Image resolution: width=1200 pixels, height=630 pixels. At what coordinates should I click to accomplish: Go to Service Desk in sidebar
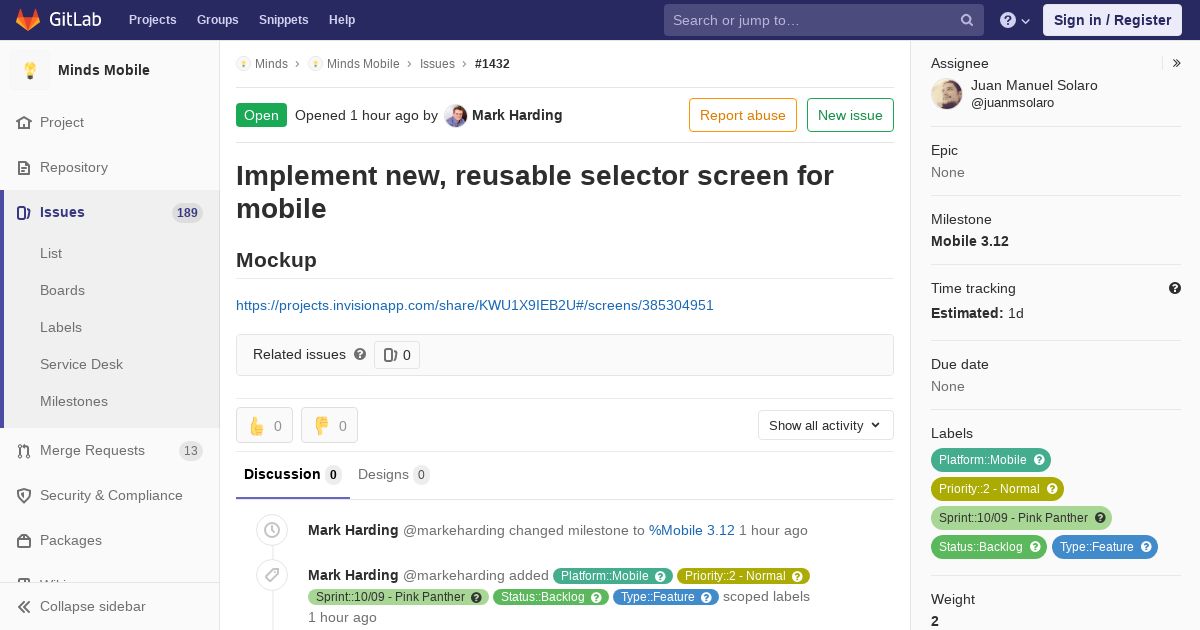[x=81, y=364]
